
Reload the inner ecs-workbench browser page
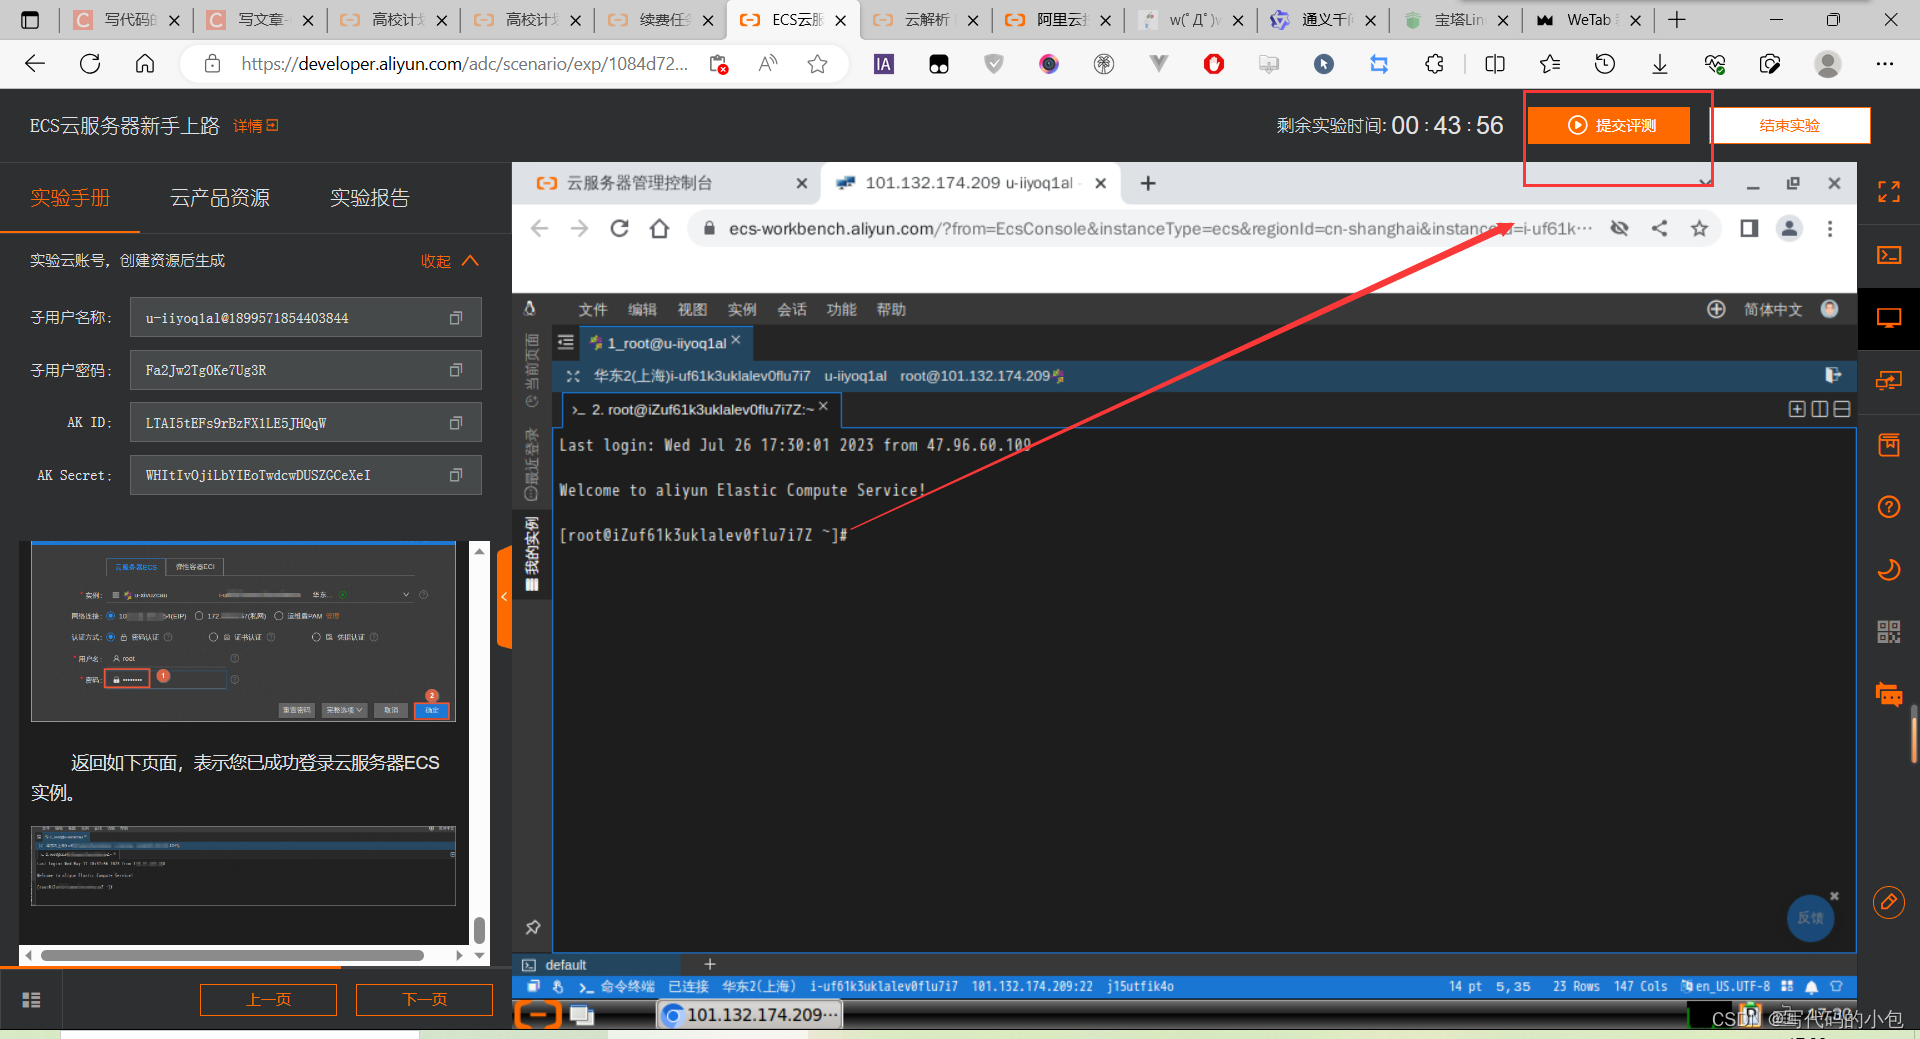pos(619,229)
